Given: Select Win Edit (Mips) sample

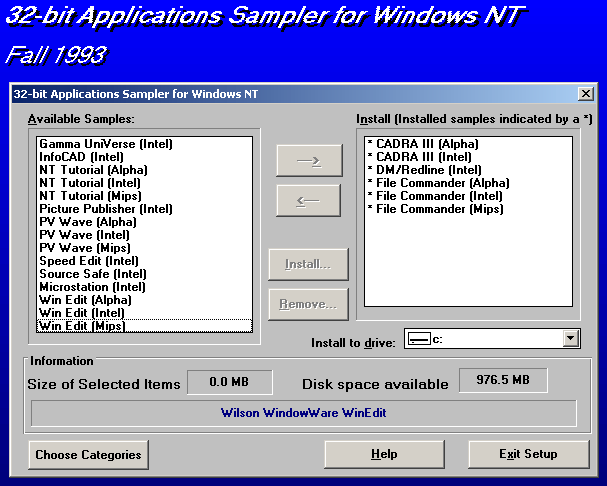Looking at the screenshot, I should [x=144, y=326].
